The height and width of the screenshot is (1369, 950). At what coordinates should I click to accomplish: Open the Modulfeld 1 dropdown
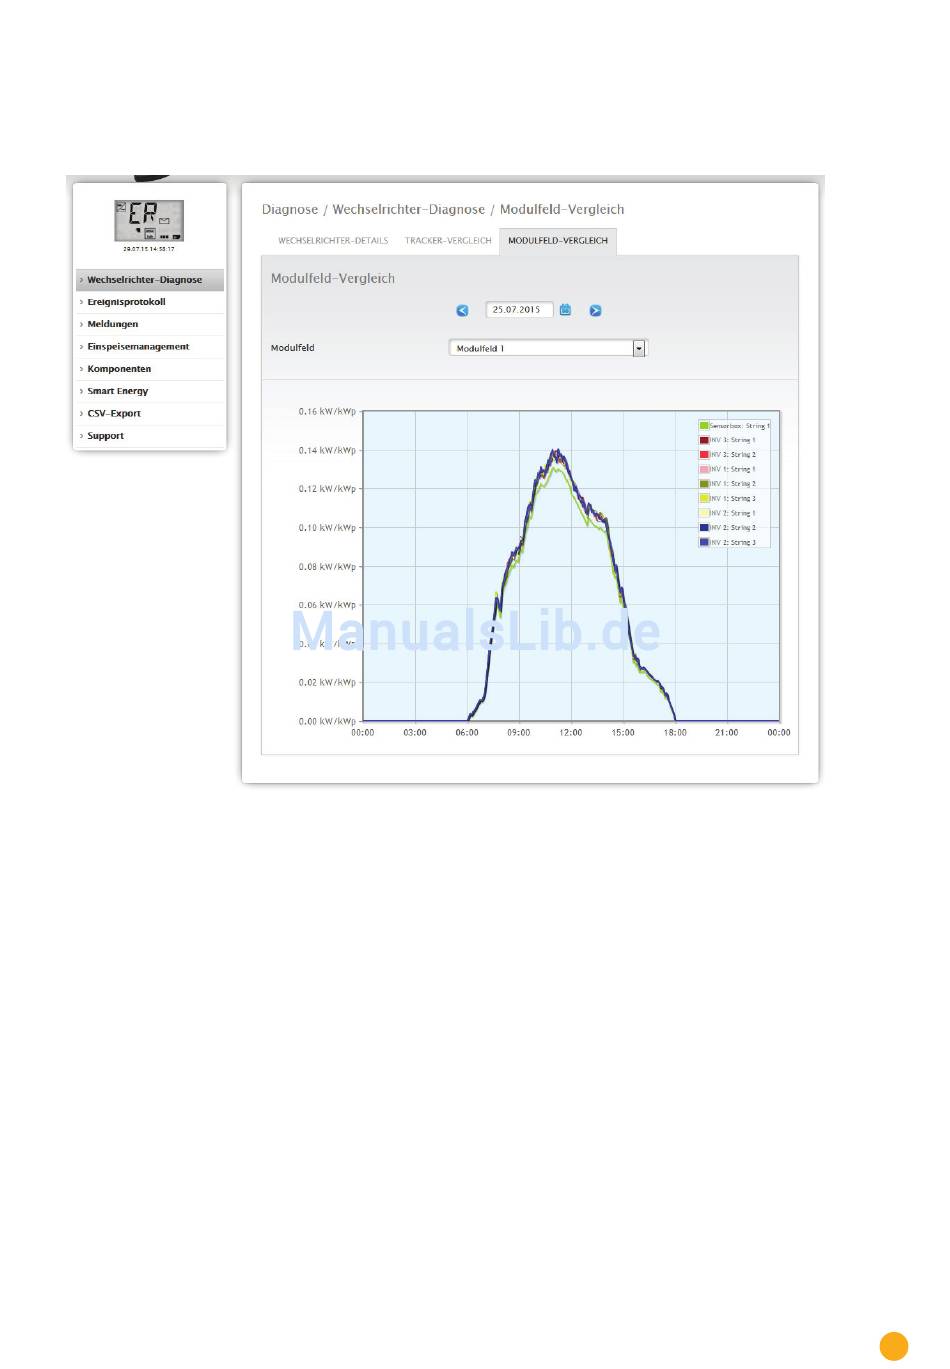pos(548,348)
